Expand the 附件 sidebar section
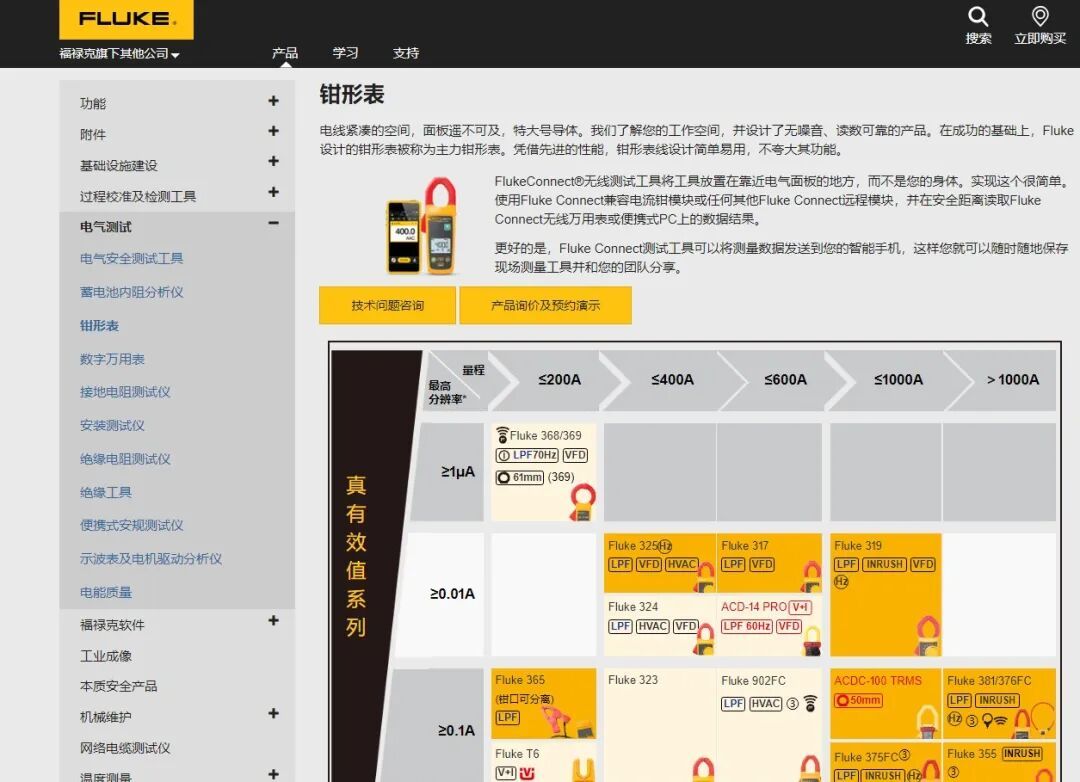Viewport: 1080px width, 782px height. [x=273, y=131]
